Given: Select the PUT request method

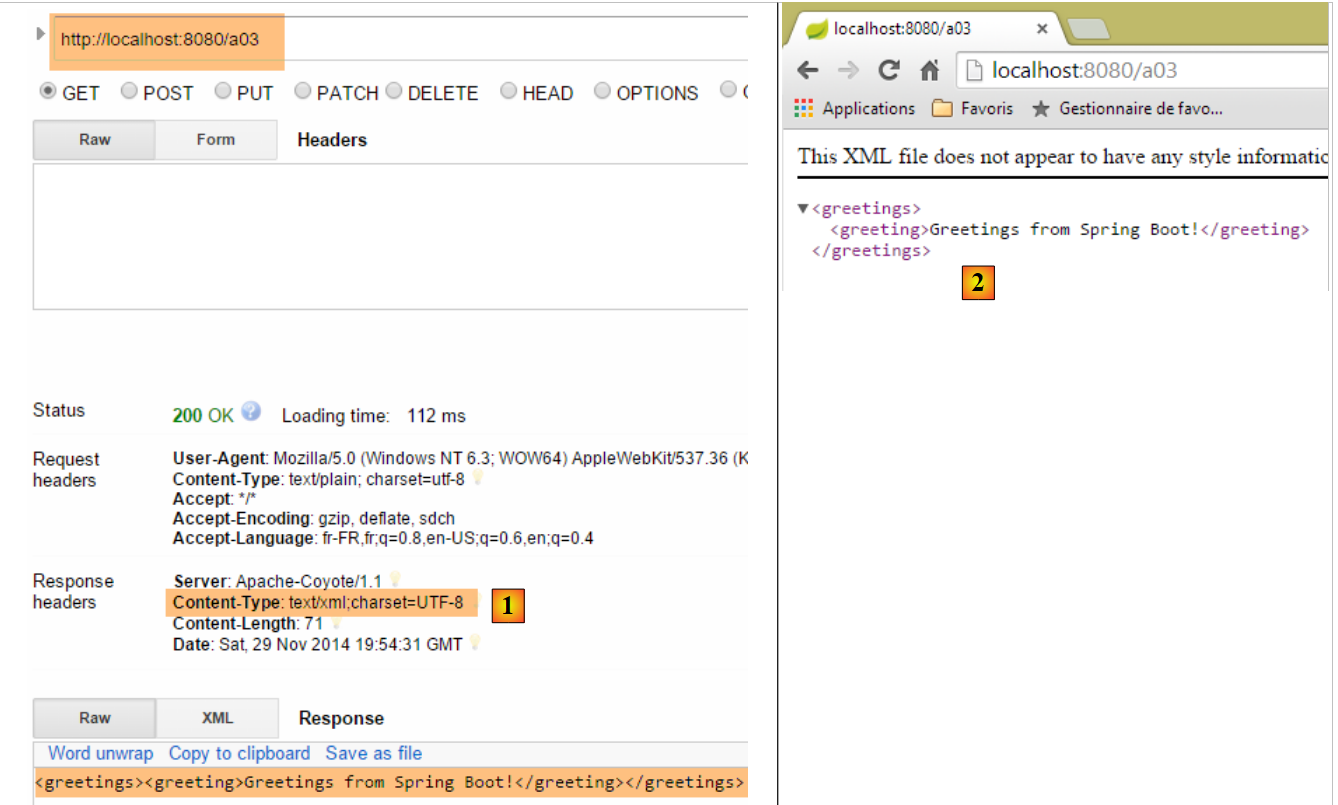Looking at the screenshot, I should point(224,92).
